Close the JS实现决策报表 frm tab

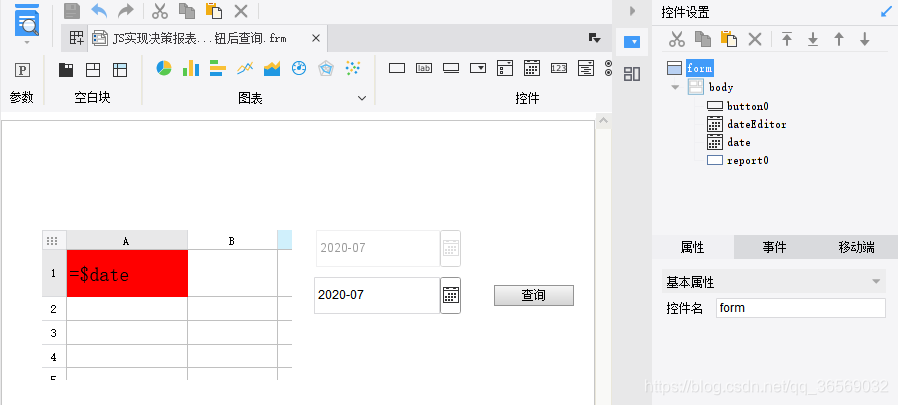coord(316,38)
